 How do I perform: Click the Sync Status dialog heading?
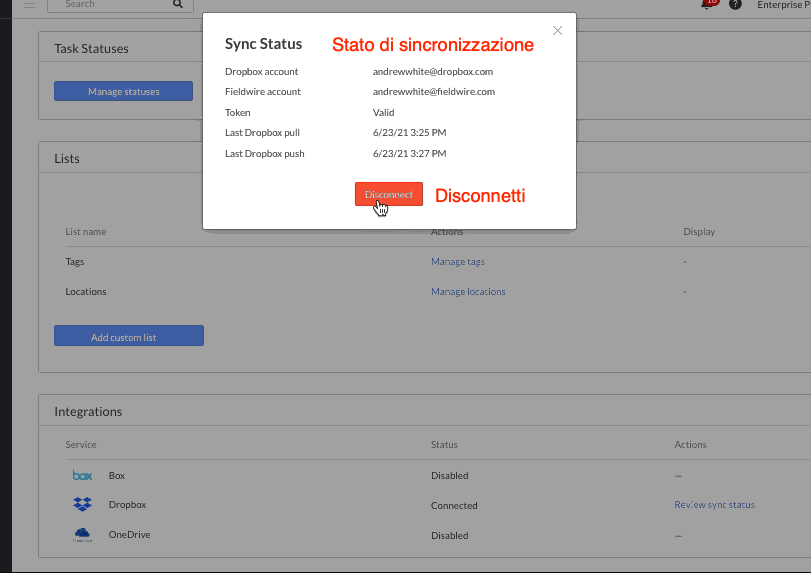coord(263,44)
